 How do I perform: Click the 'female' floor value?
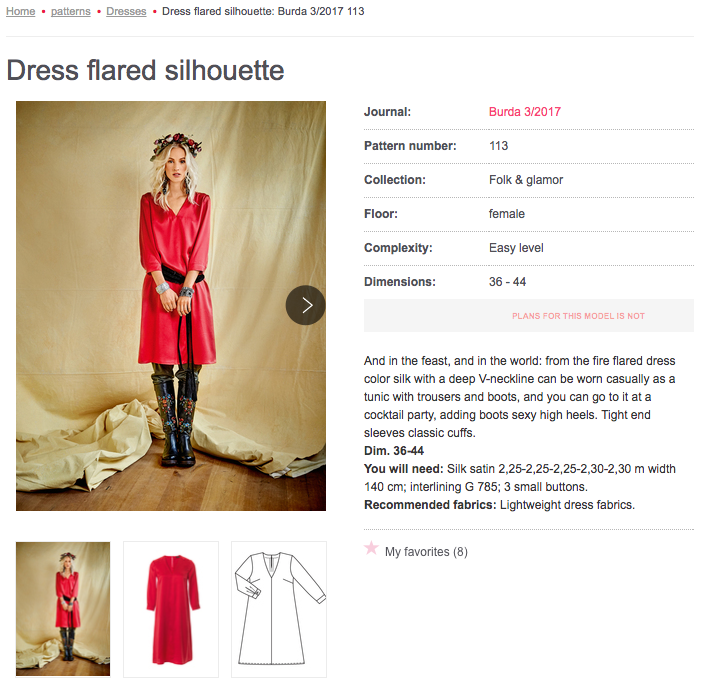pyautogui.click(x=507, y=214)
